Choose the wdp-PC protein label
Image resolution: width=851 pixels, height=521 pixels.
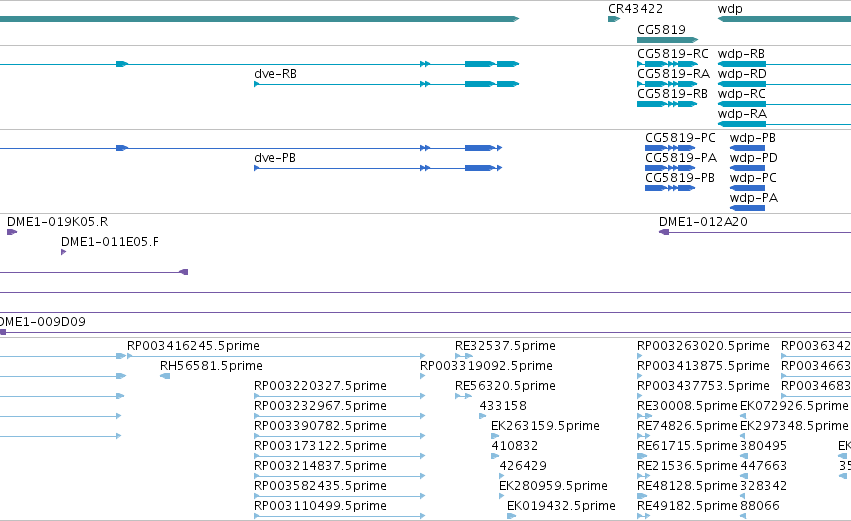click(x=753, y=178)
